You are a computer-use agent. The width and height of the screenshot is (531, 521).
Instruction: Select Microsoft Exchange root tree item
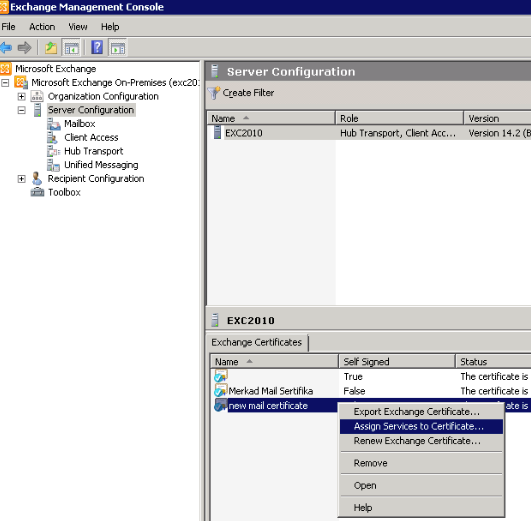(56, 69)
